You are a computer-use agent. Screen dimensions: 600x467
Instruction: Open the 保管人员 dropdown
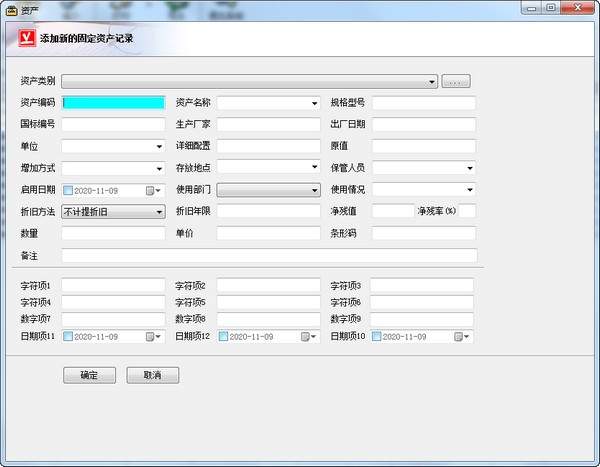point(470,168)
